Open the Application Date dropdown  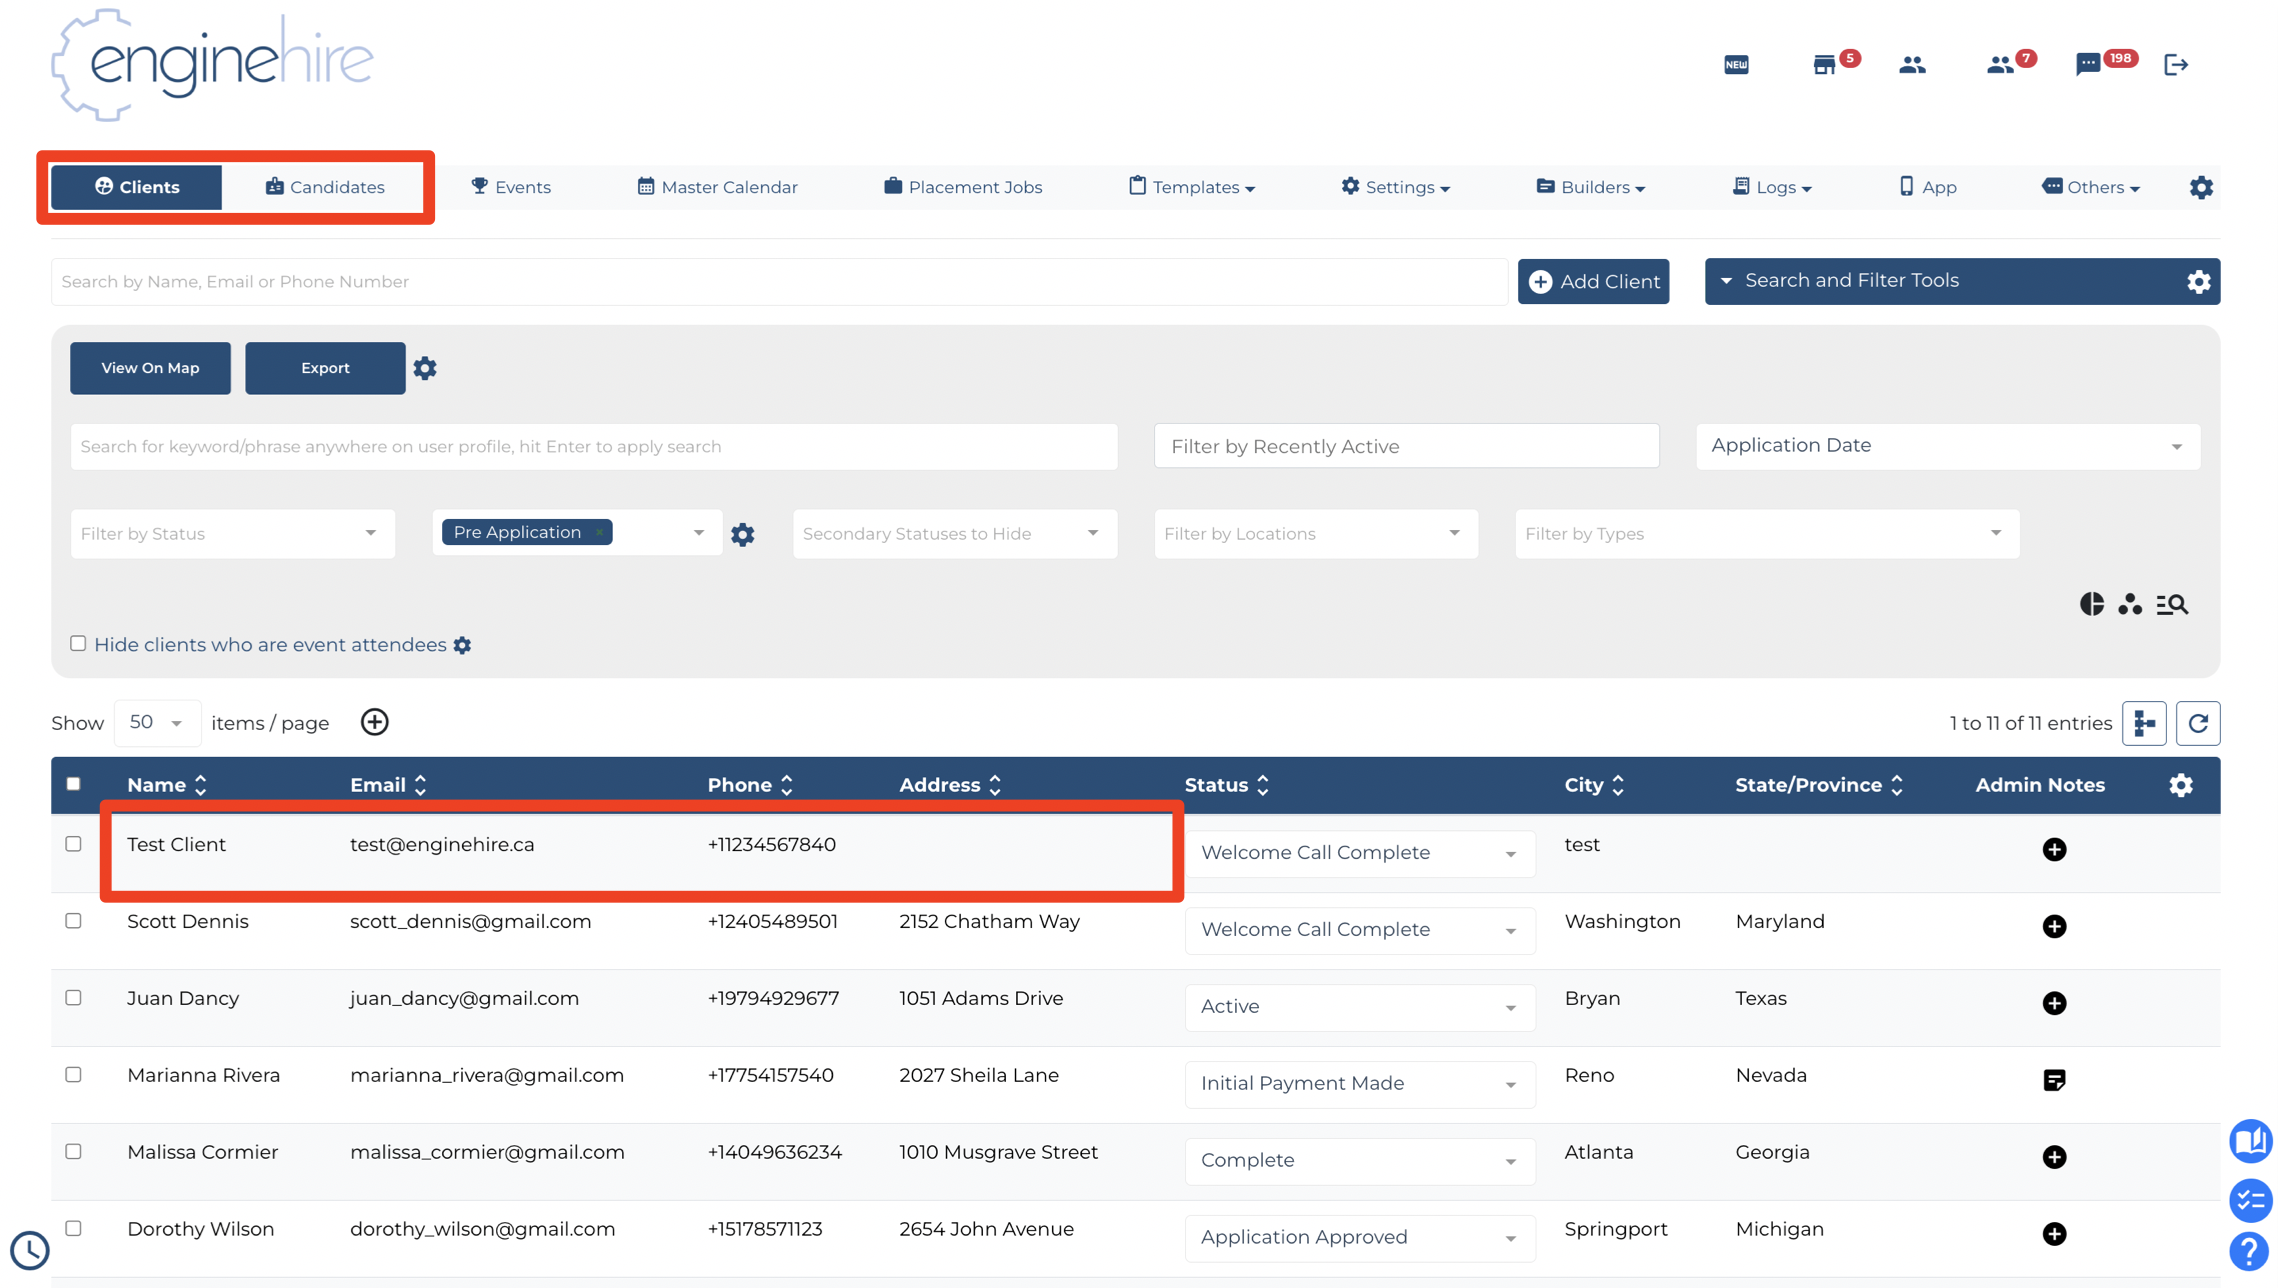coord(1947,446)
